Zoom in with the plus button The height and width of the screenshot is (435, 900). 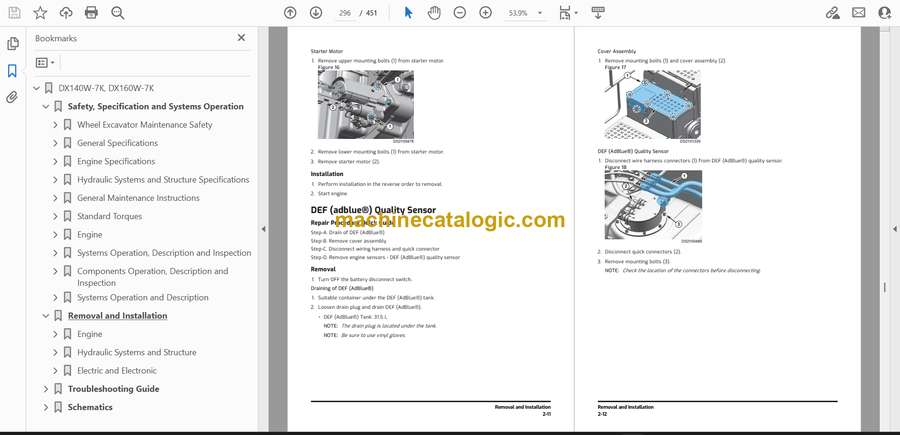486,13
